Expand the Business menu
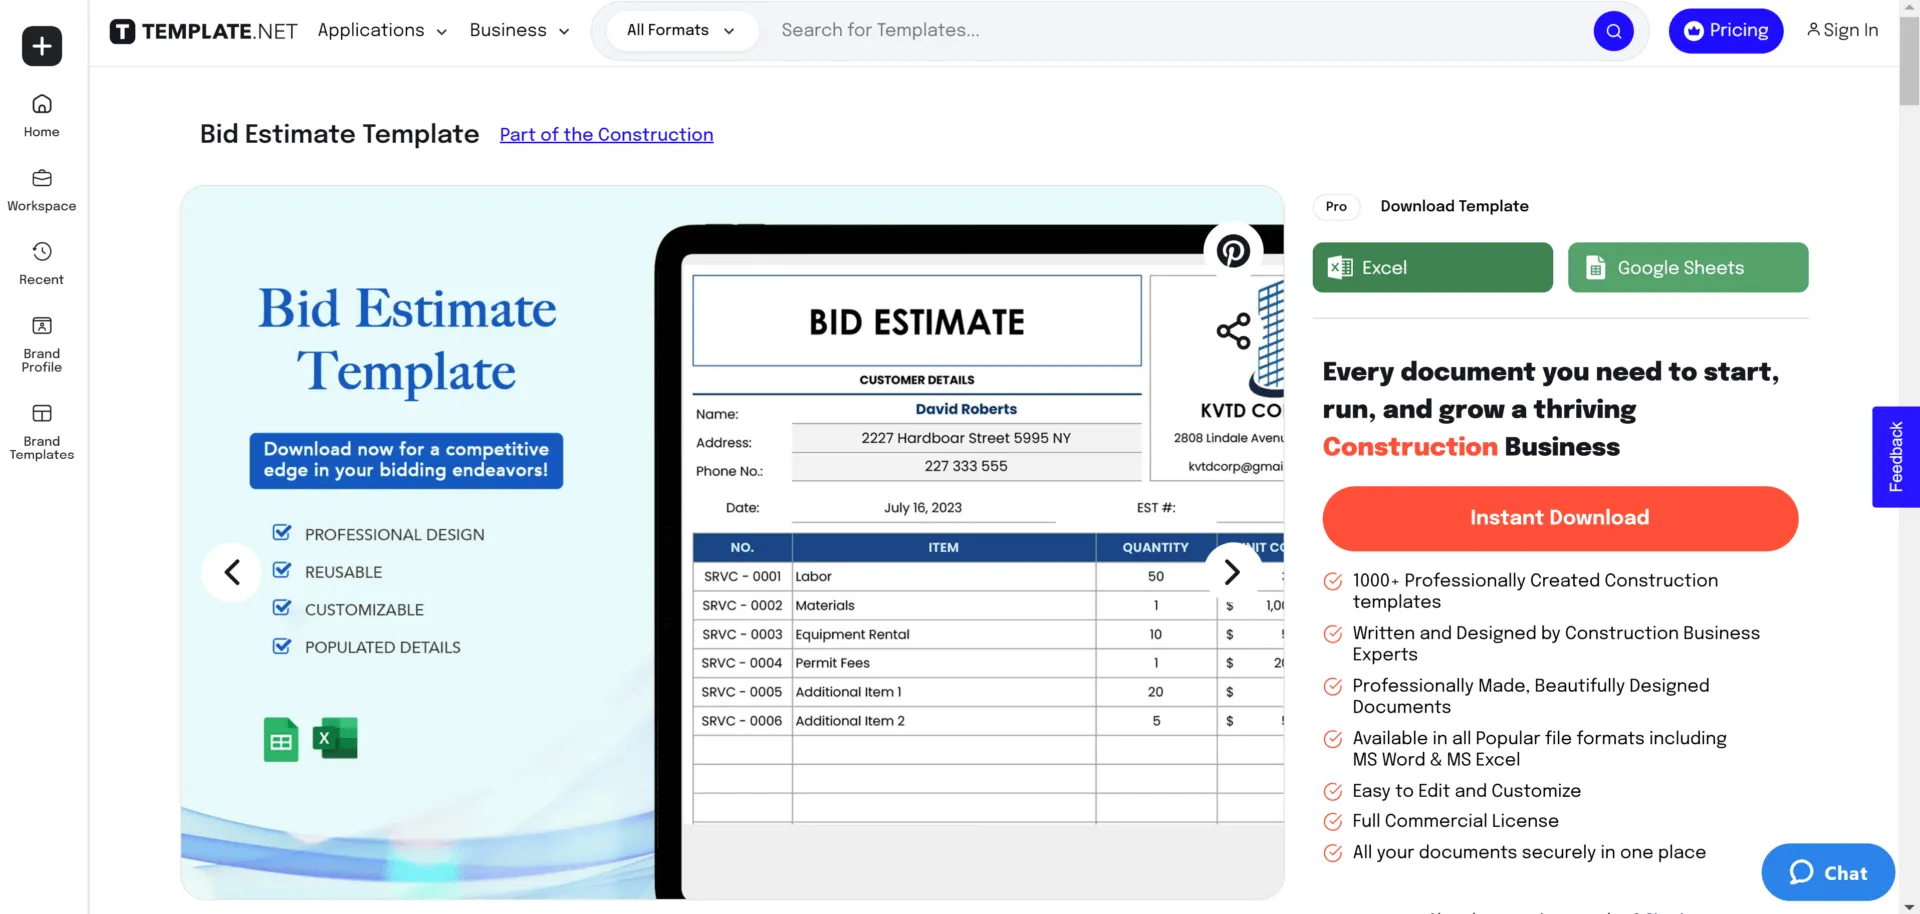The image size is (1920, 914). [x=519, y=31]
